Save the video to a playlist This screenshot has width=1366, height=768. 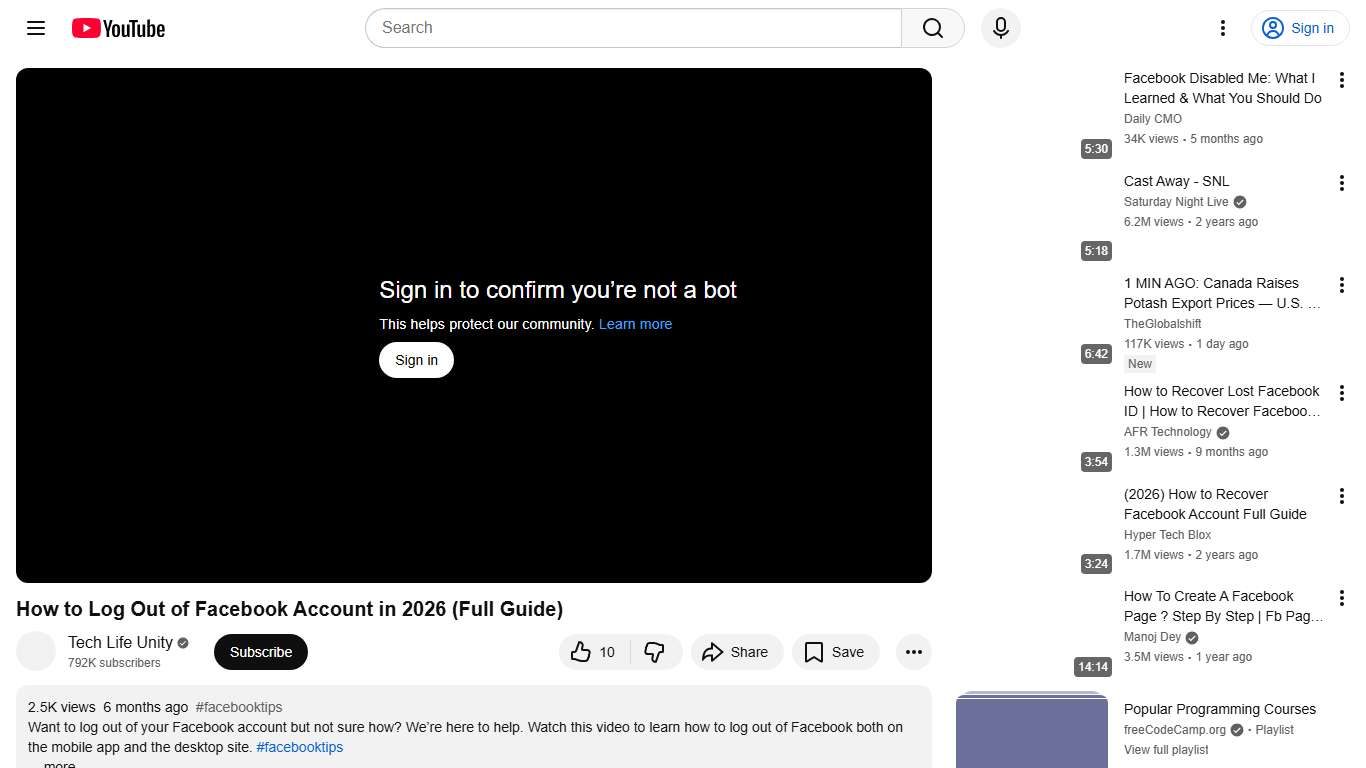[x=835, y=651]
